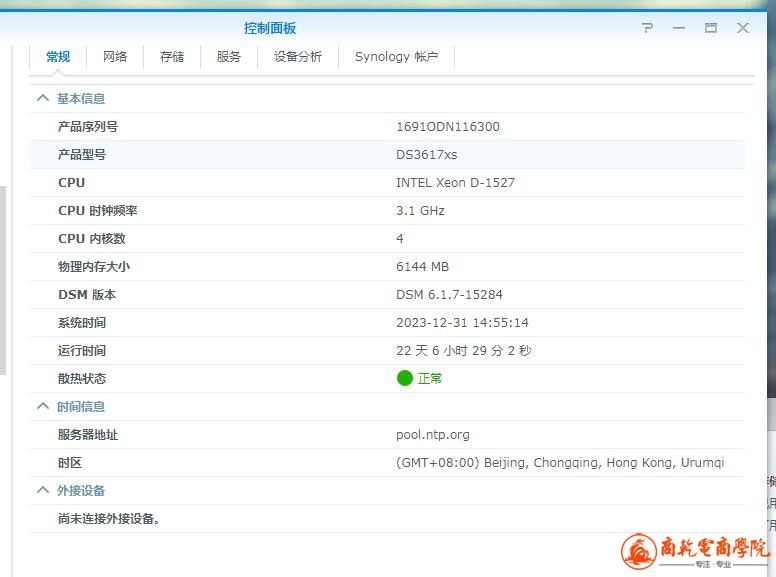
Task: Click system time 2023-12-31 14:55:14
Action: [462, 323]
